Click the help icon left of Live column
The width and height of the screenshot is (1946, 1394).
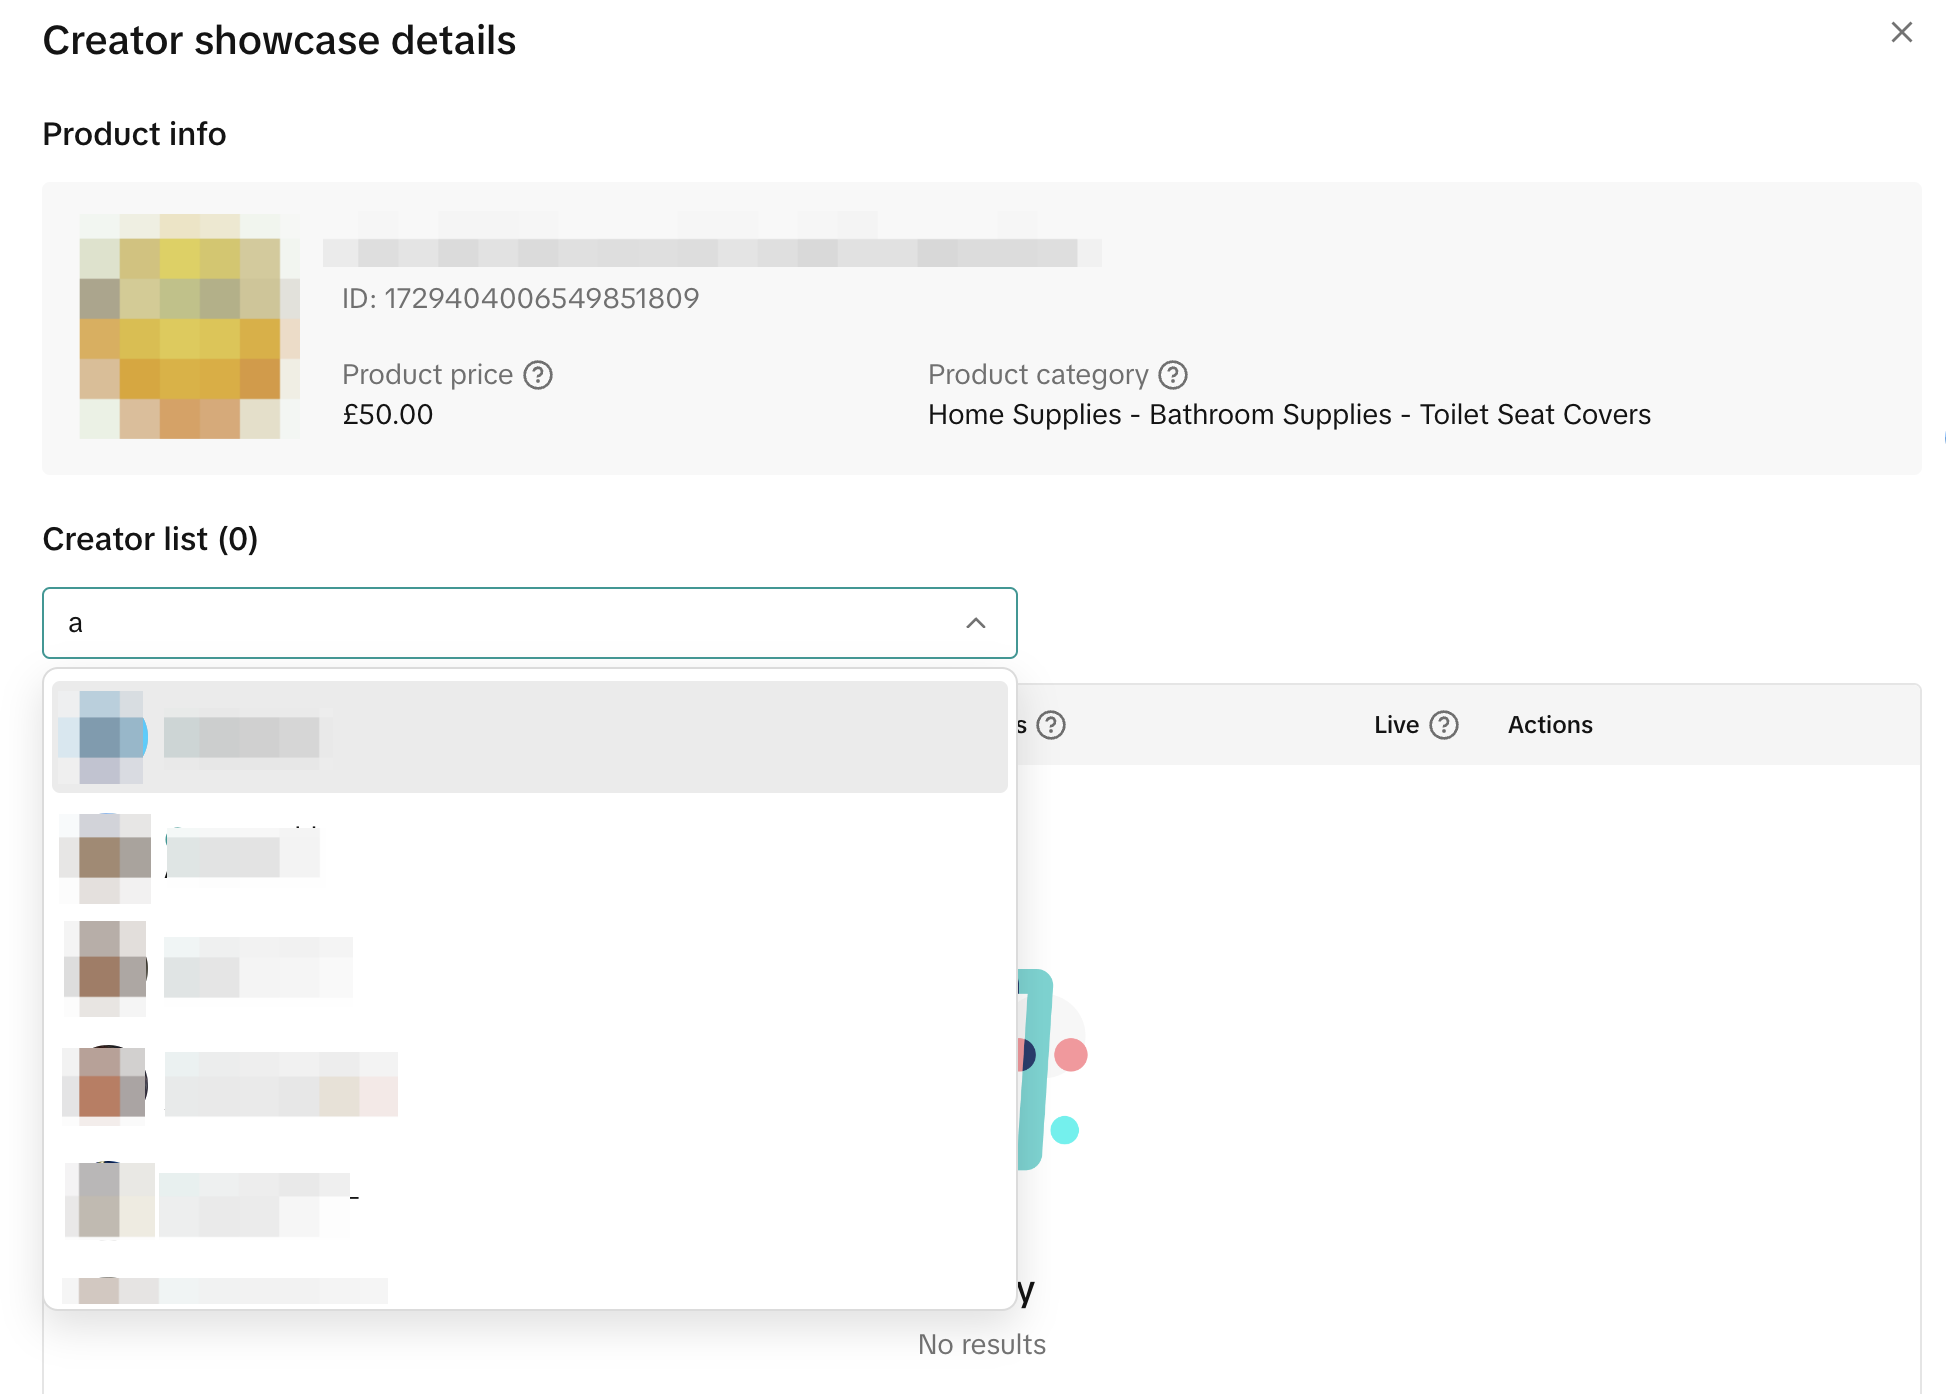pos(1051,725)
